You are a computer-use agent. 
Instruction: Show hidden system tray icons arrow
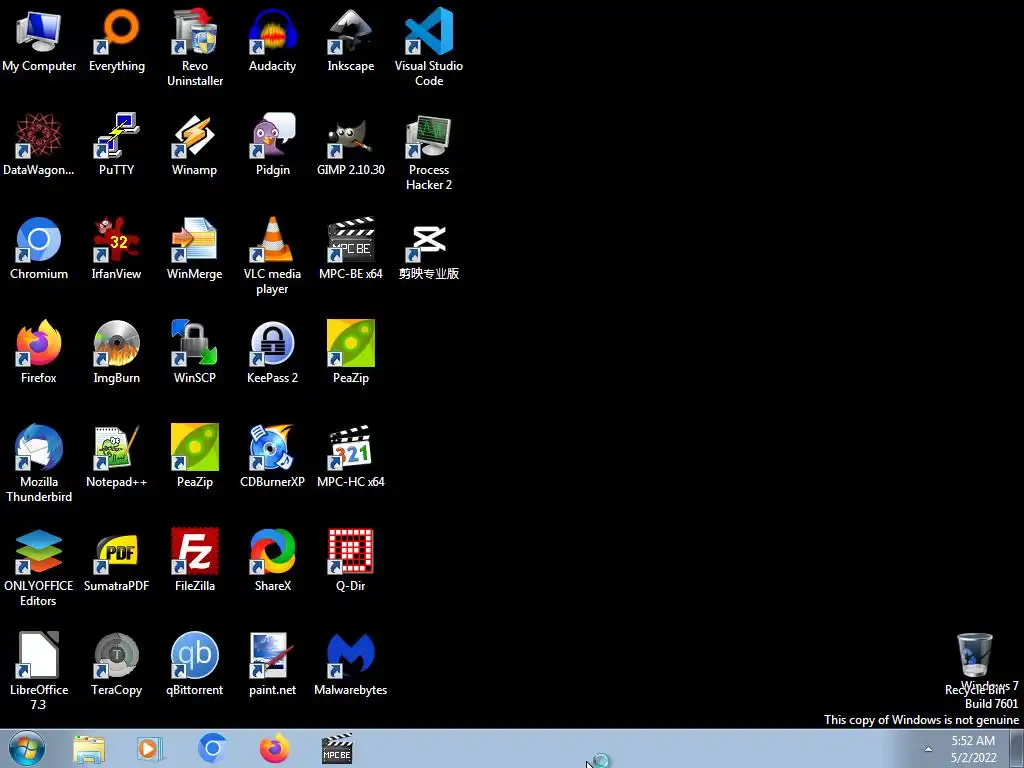click(928, 749)
